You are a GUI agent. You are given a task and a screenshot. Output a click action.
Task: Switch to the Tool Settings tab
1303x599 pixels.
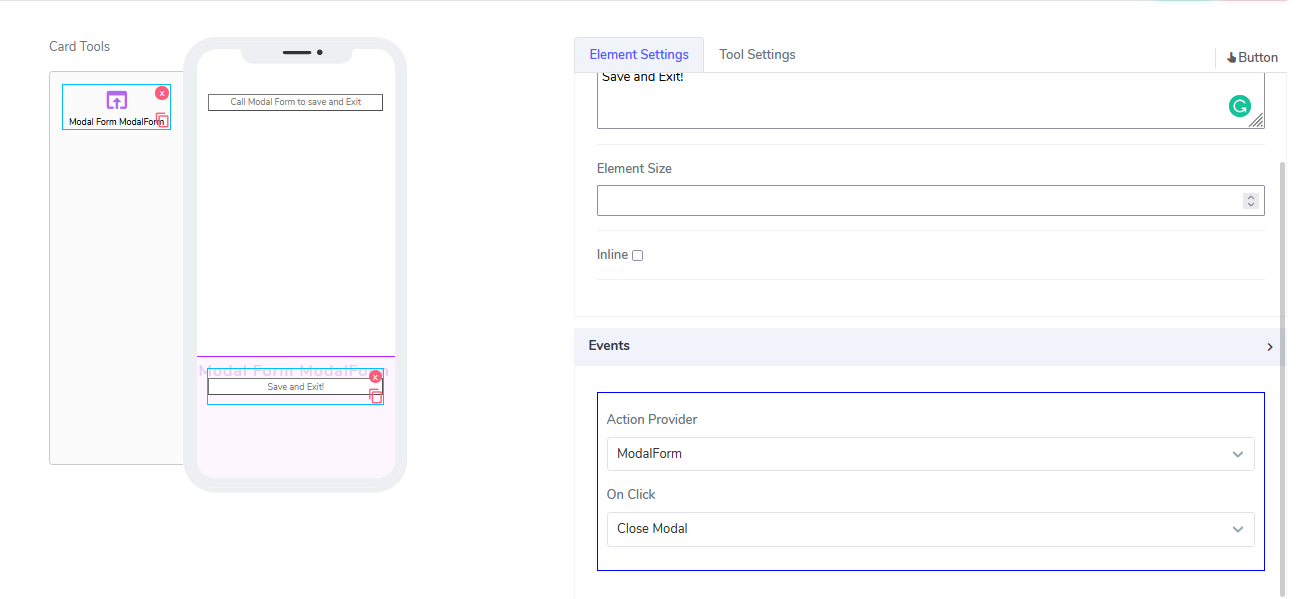[757, 55]
